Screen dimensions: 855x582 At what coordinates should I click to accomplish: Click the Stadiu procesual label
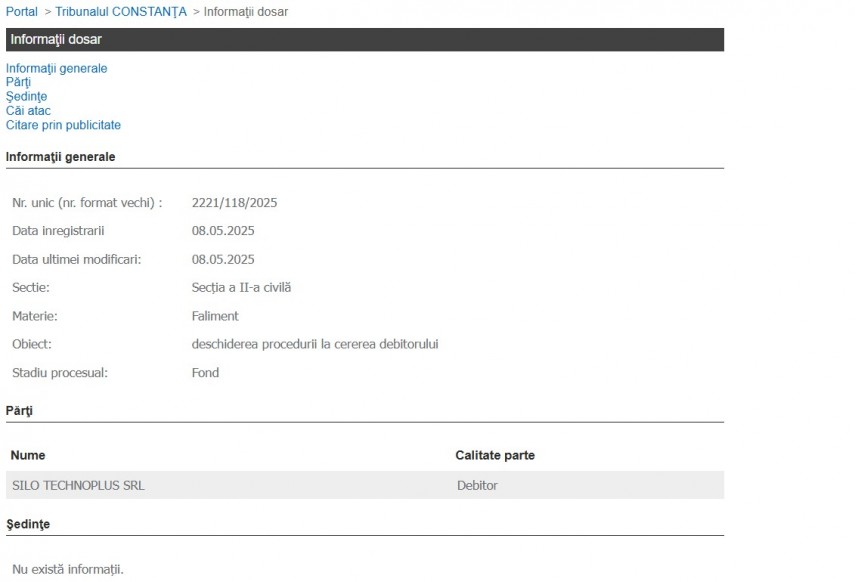click(x=60, y=373)
